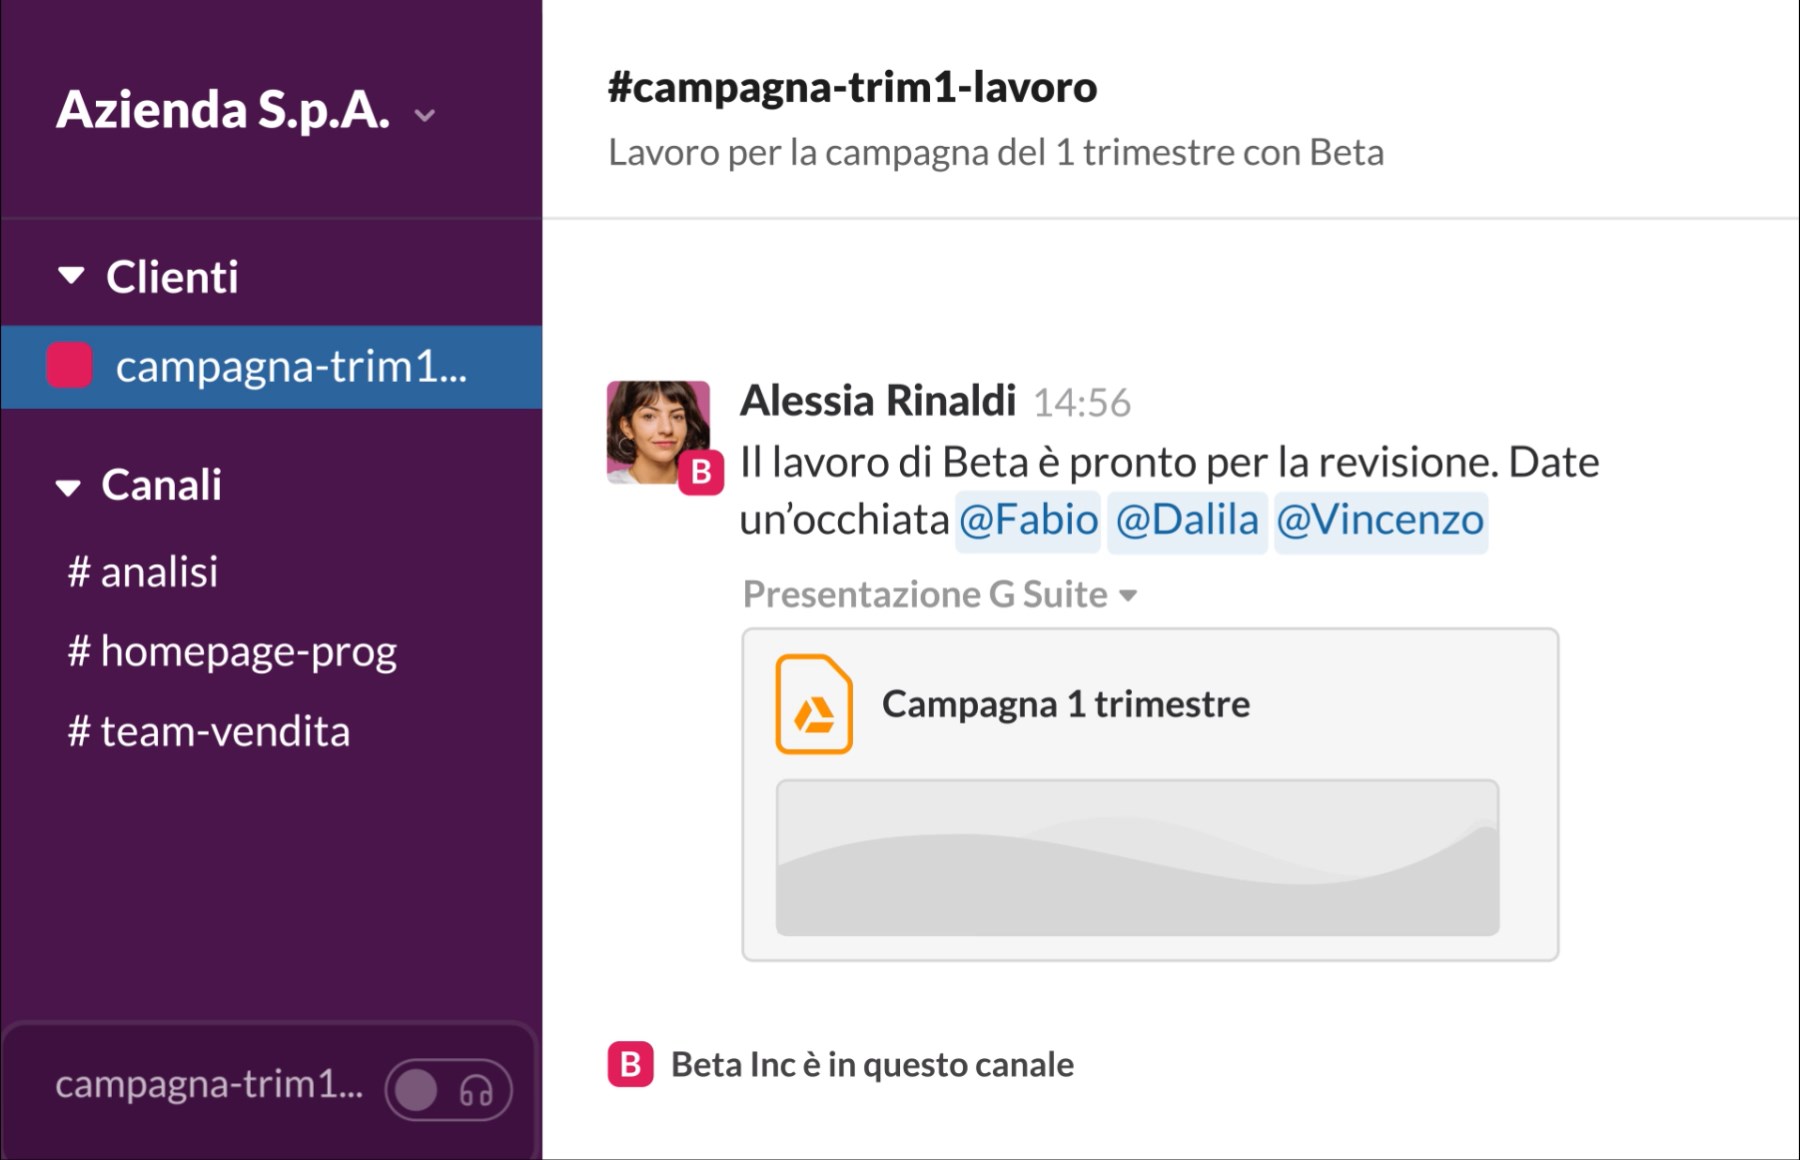
Task: Click the Alessia Rinaldi sender name
Action: point(878,401)
